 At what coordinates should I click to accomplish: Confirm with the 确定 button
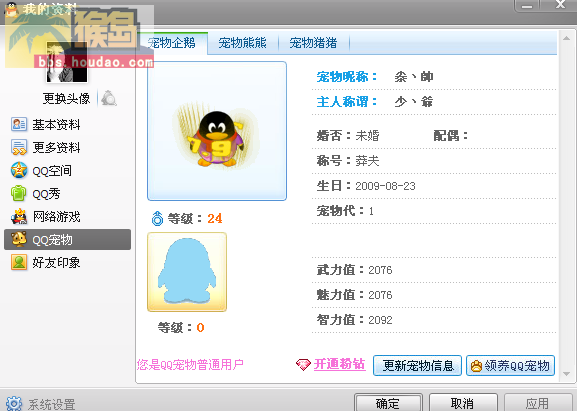click(x=388, y=403)
